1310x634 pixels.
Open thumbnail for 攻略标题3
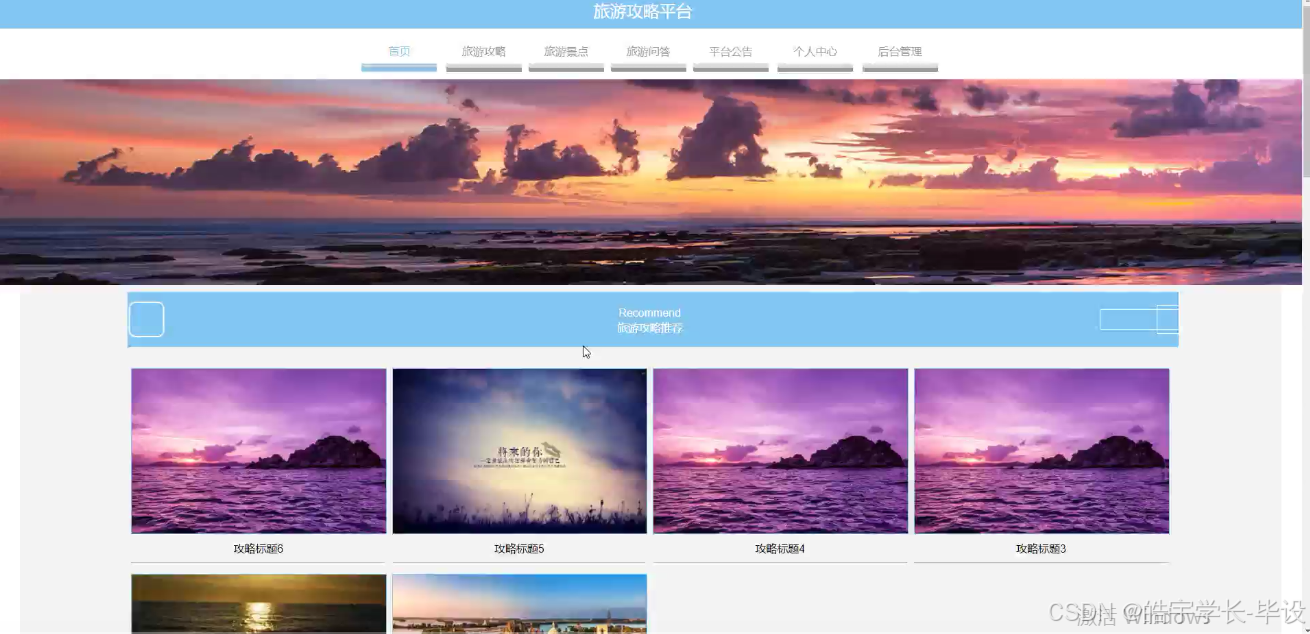[1042, 451]
